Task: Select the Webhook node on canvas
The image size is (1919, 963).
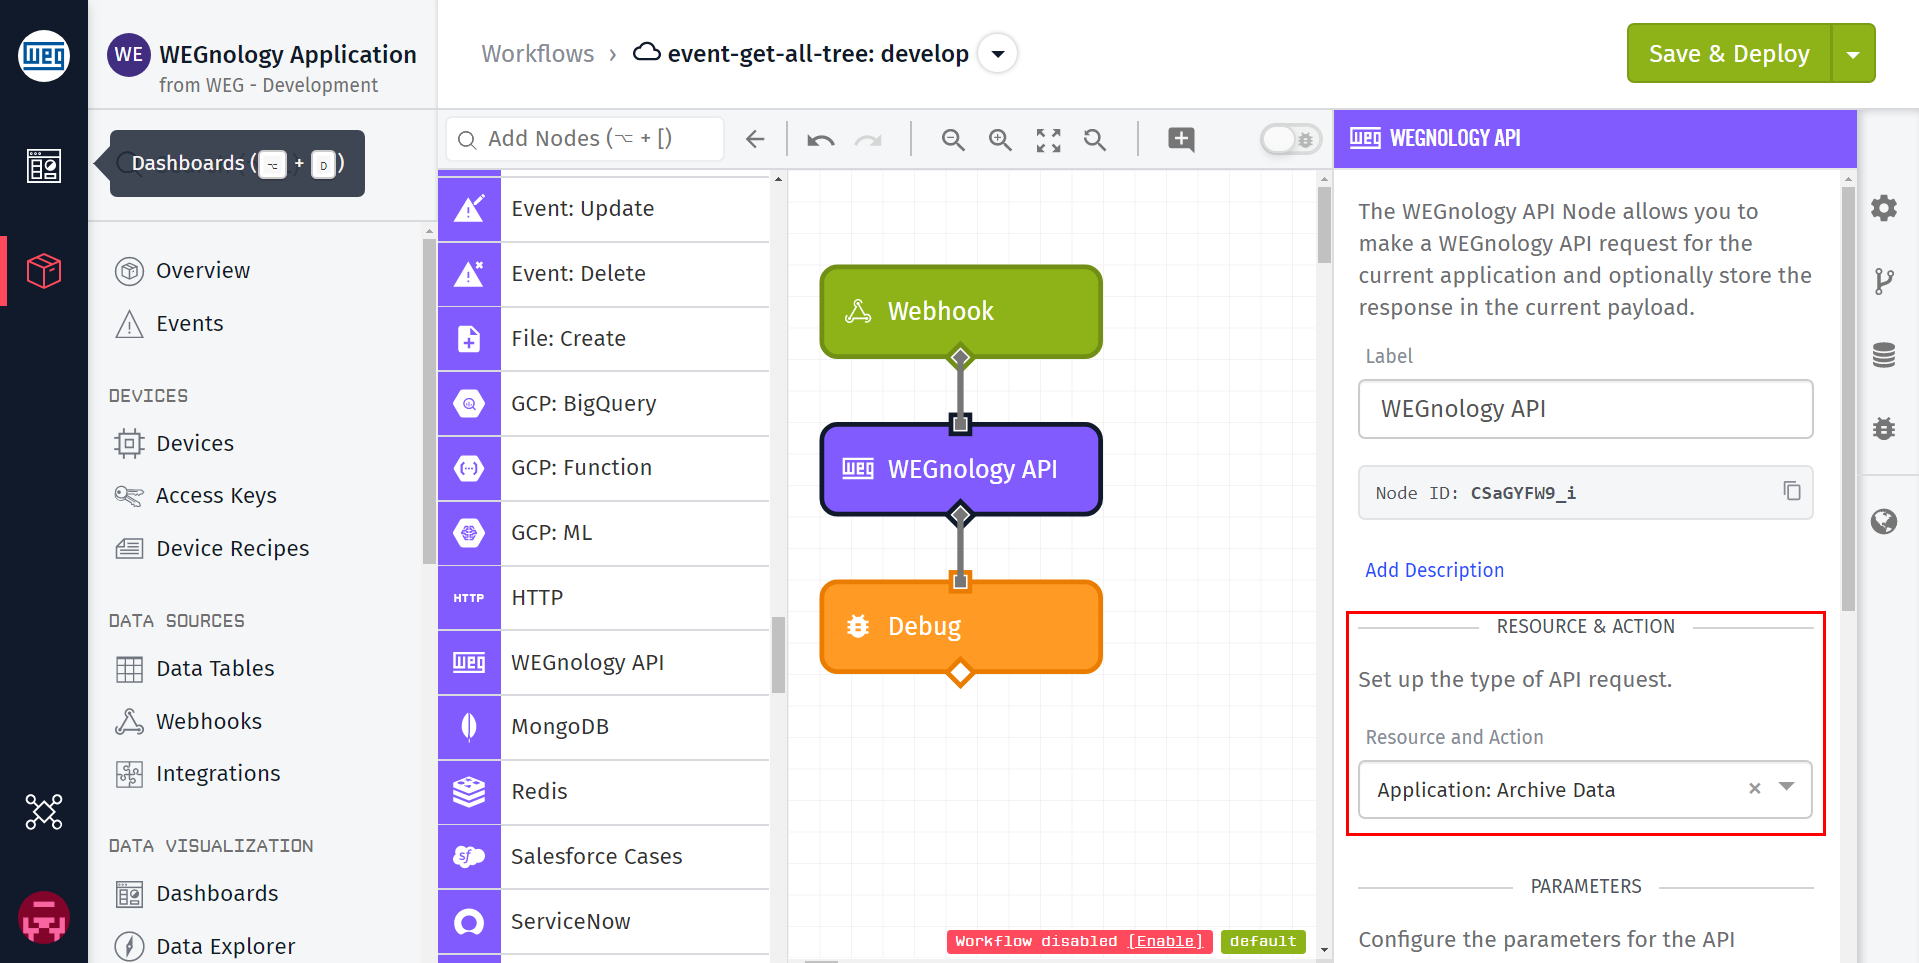Action: [x=961, y=311]
